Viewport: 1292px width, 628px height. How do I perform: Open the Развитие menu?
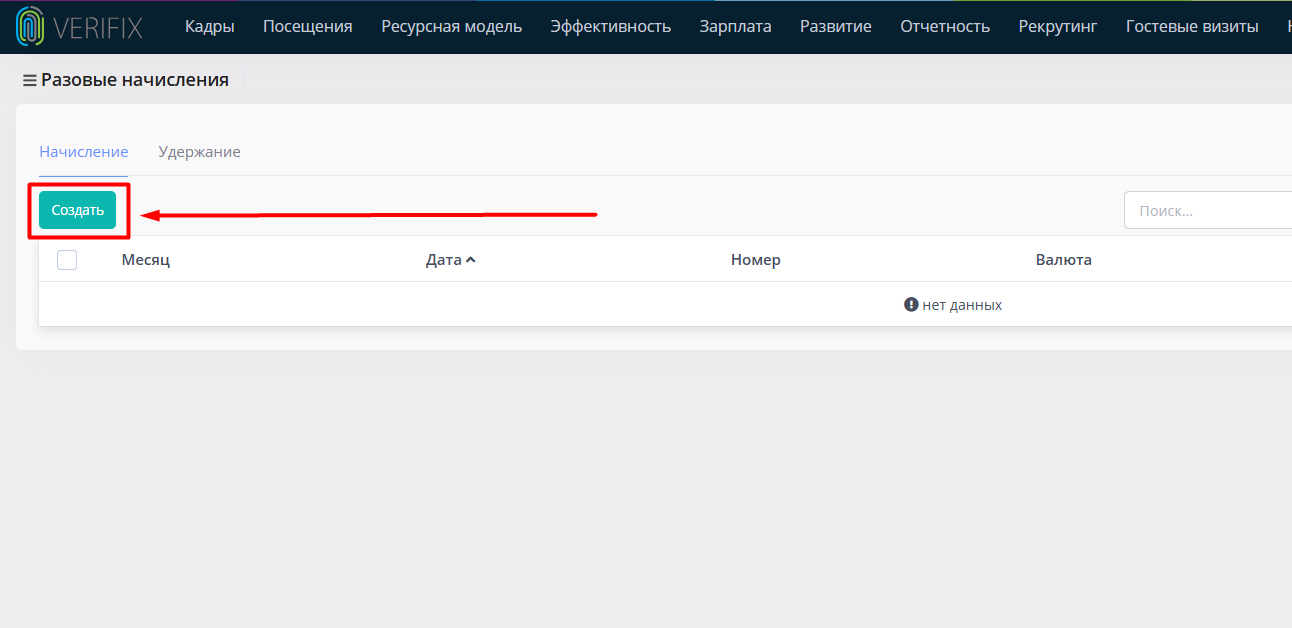(x=836, y=26)
